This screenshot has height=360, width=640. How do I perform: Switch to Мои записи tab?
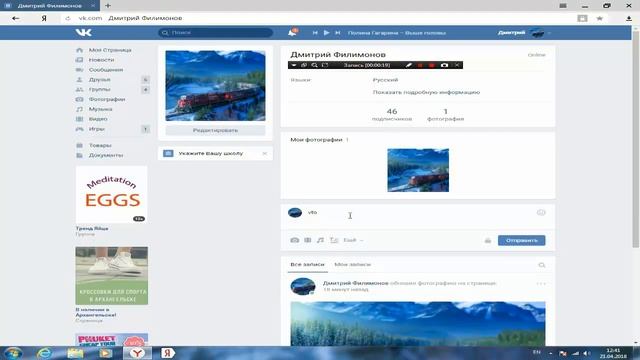coord(353,264)
